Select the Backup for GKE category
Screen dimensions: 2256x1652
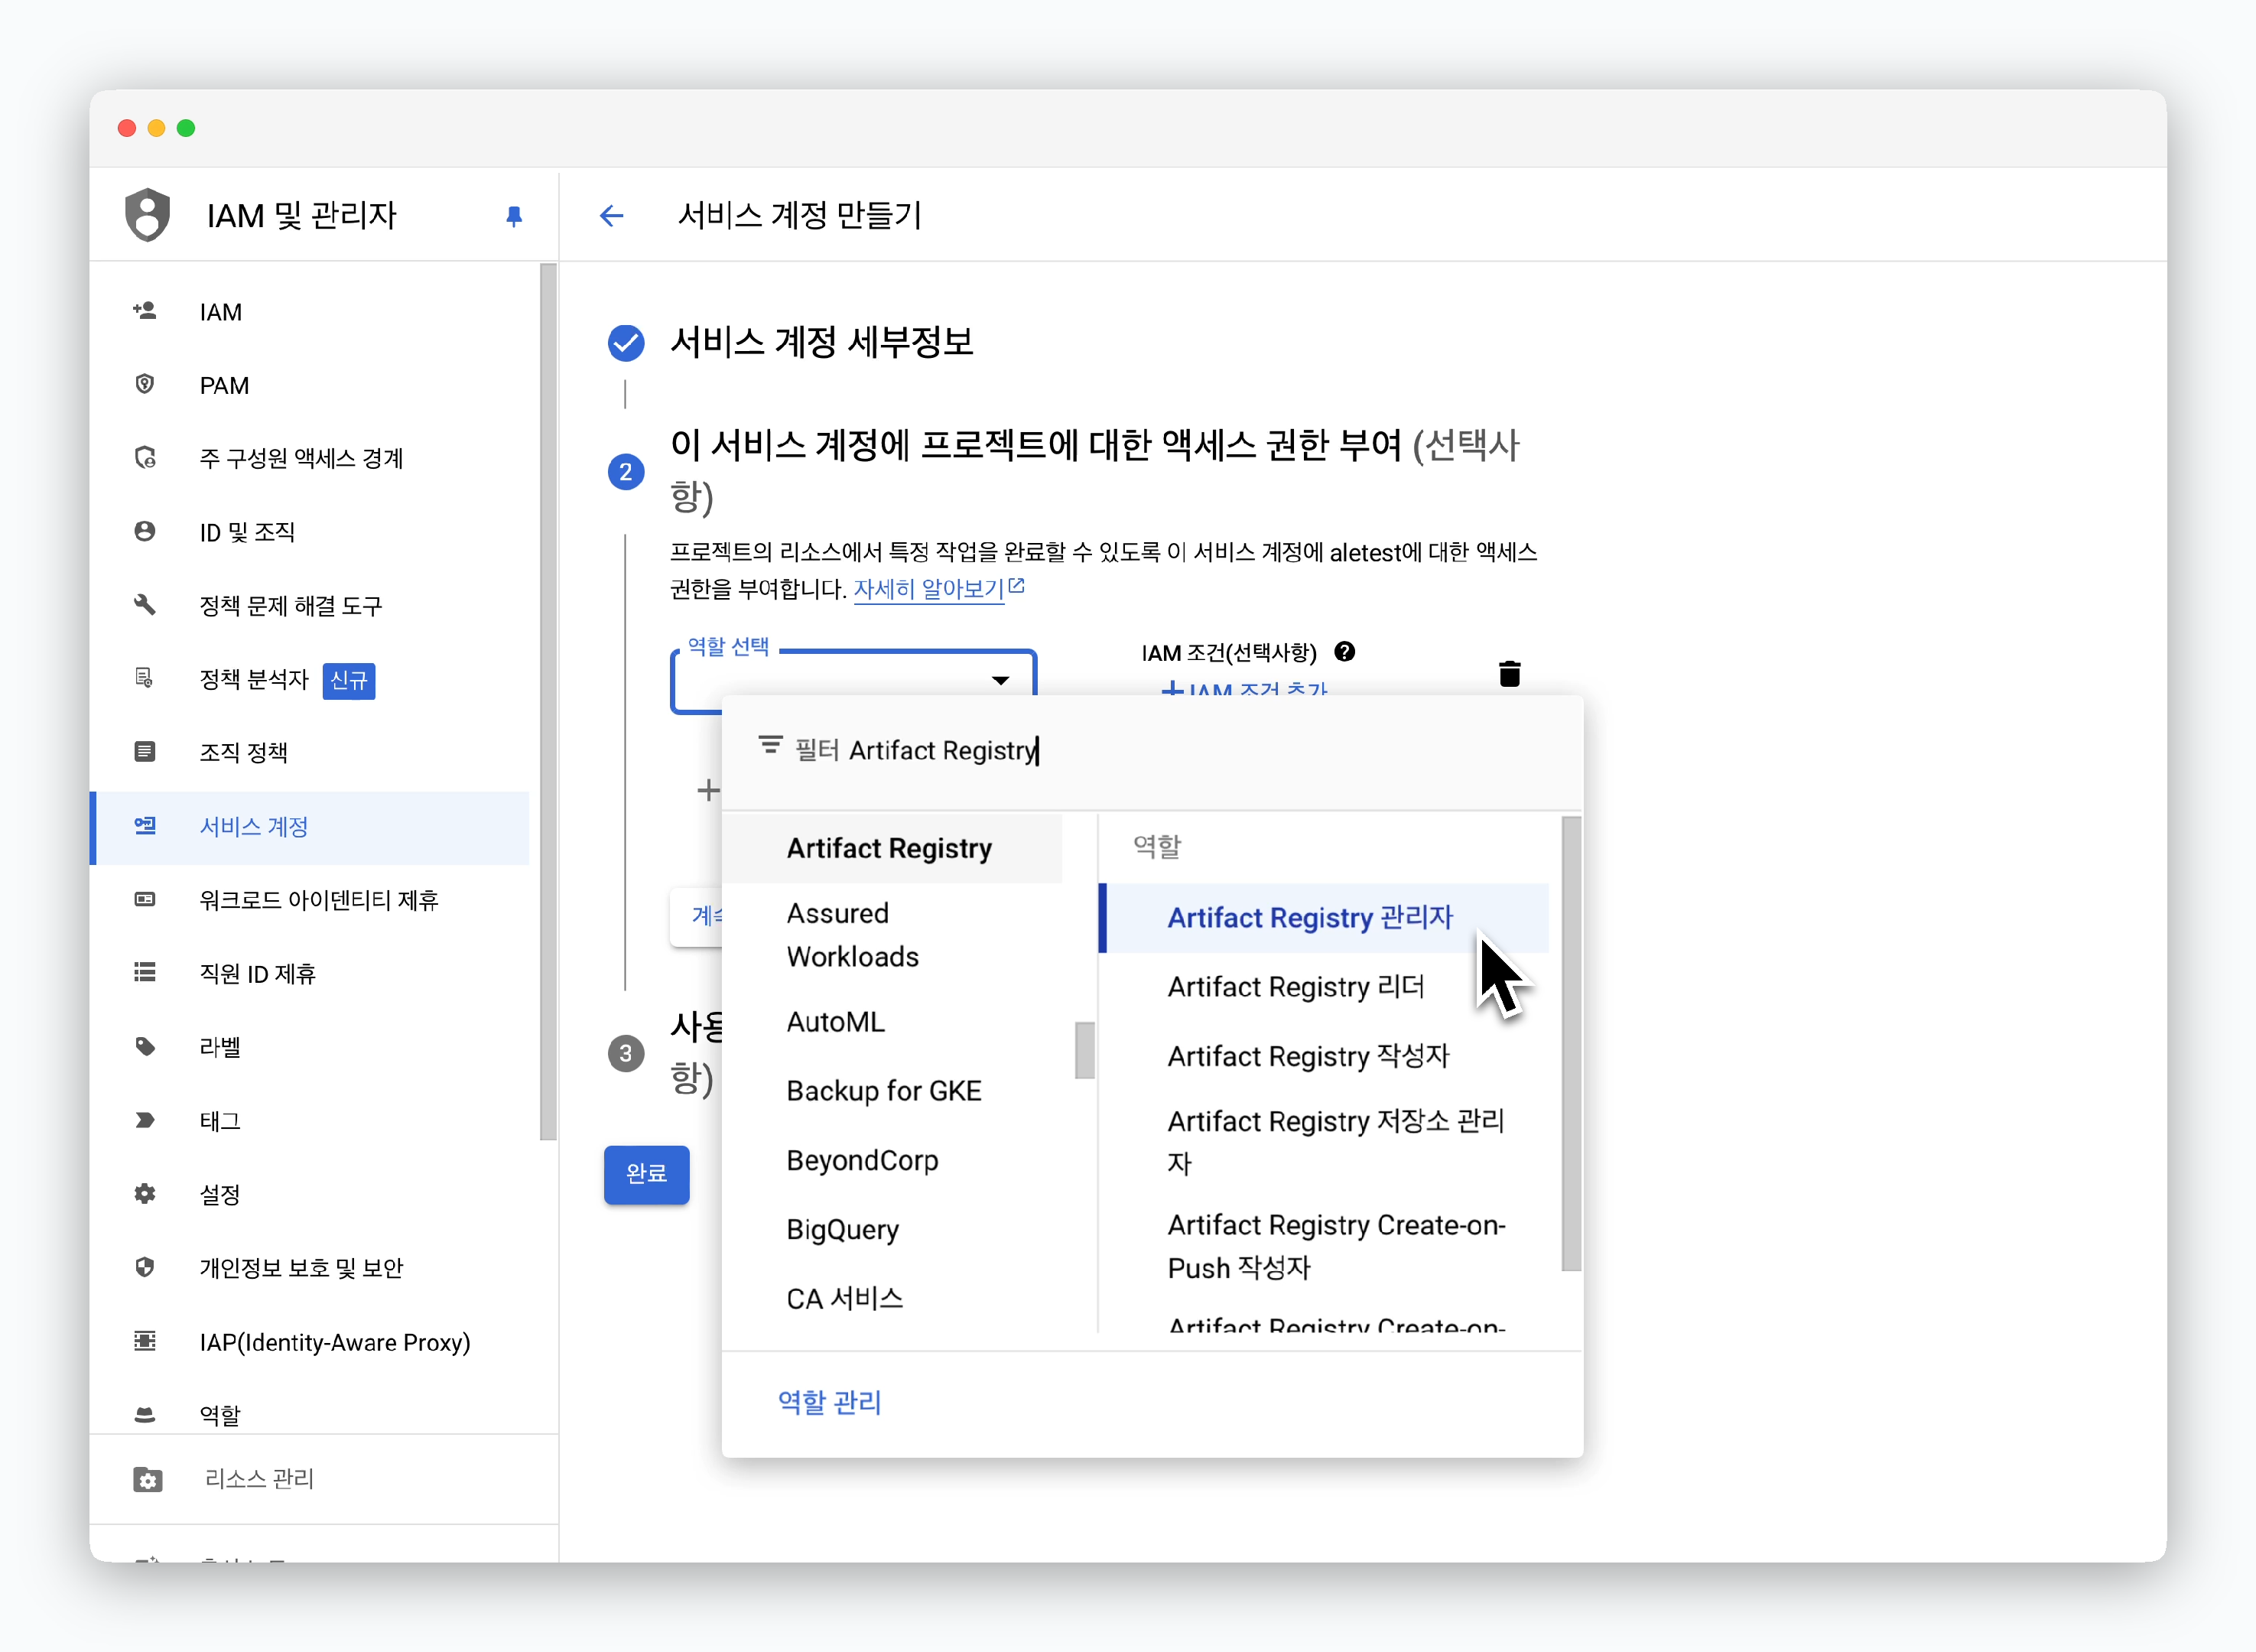[x=892, y=1090]
